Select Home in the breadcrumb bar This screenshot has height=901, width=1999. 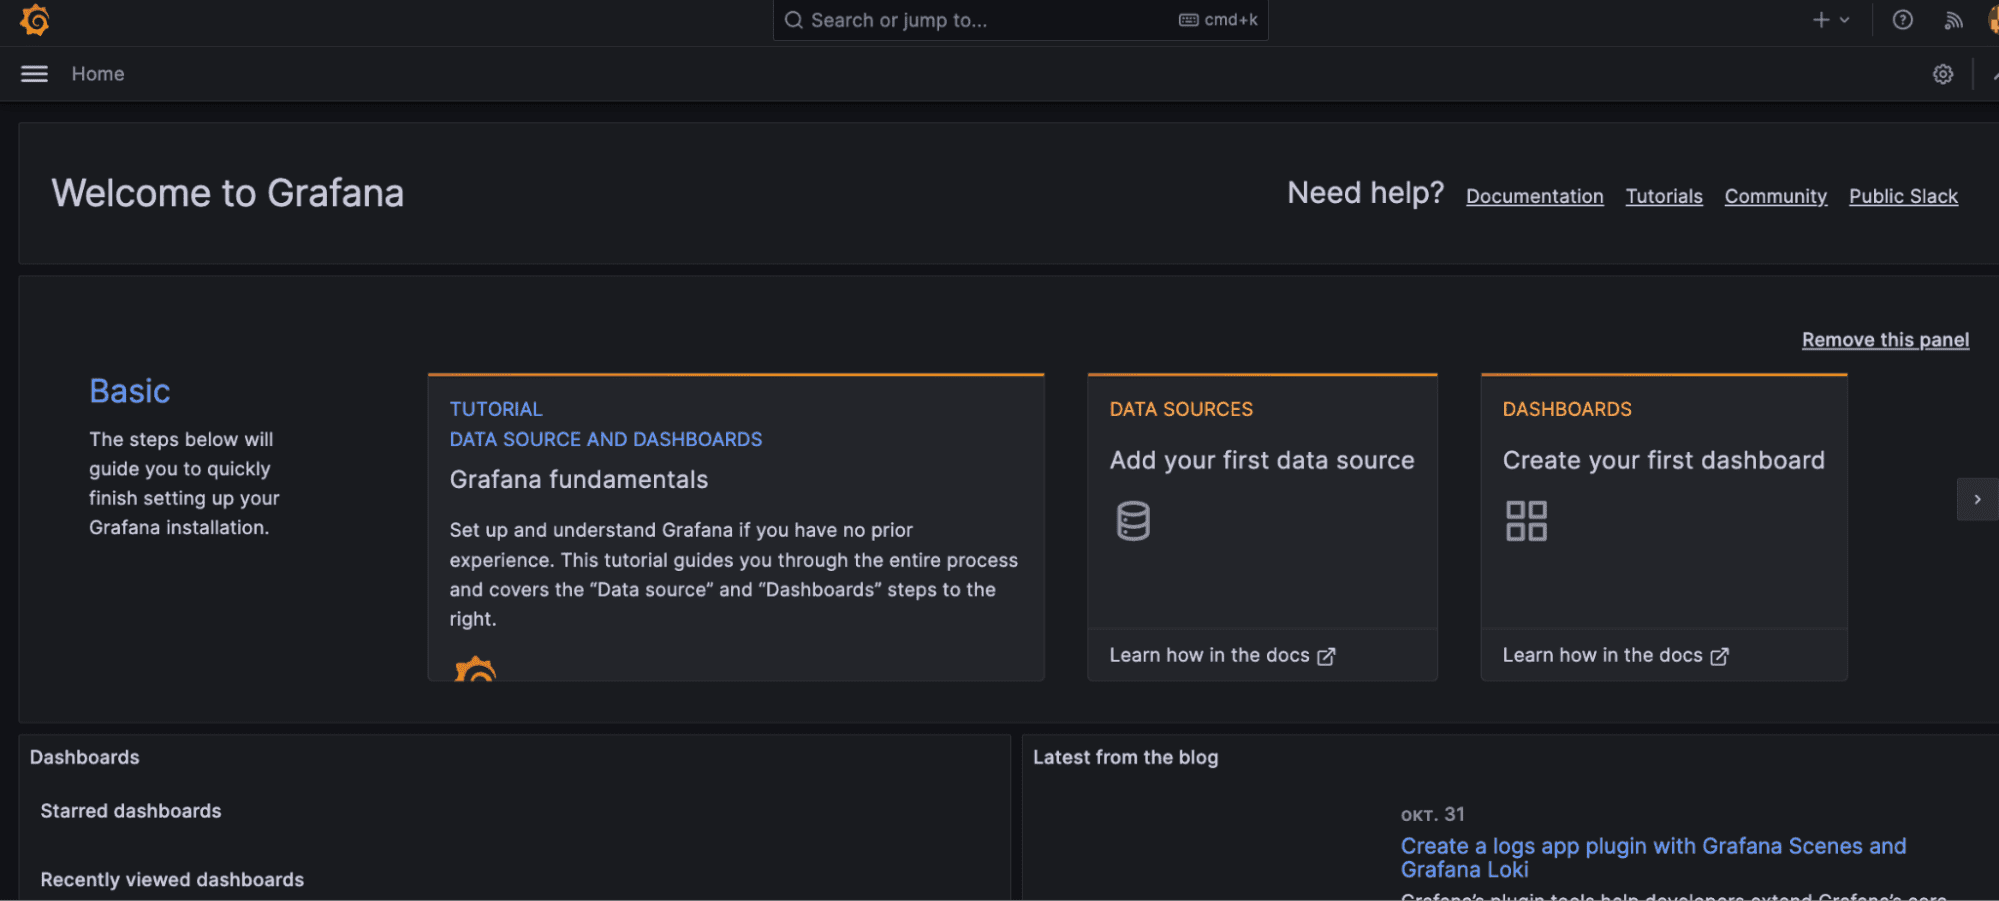pyautogui.click(x=97, y=73)
